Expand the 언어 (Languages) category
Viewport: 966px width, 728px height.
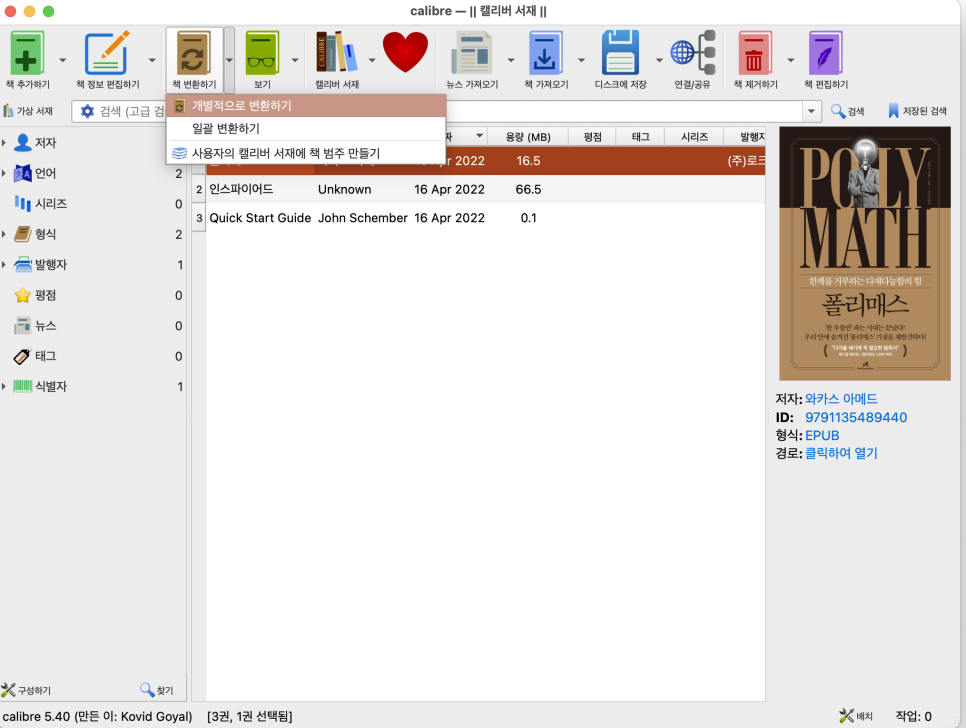tap(4, 173)
